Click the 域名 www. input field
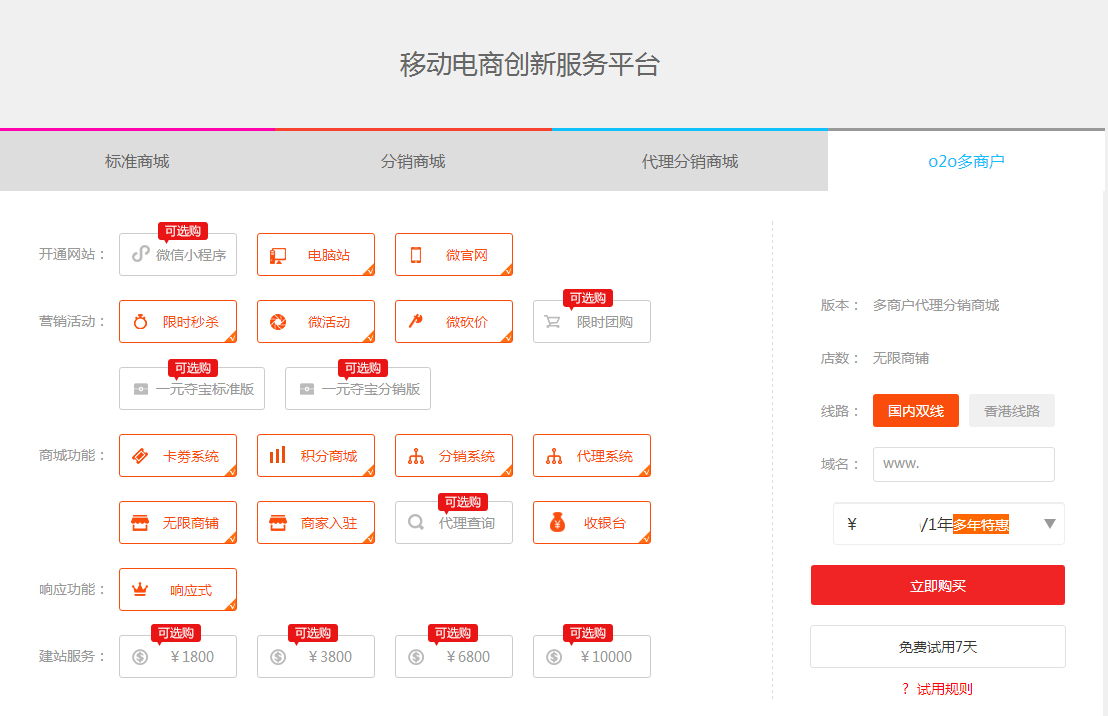The width and height of the screenshot is (1108, 716). 963,464
